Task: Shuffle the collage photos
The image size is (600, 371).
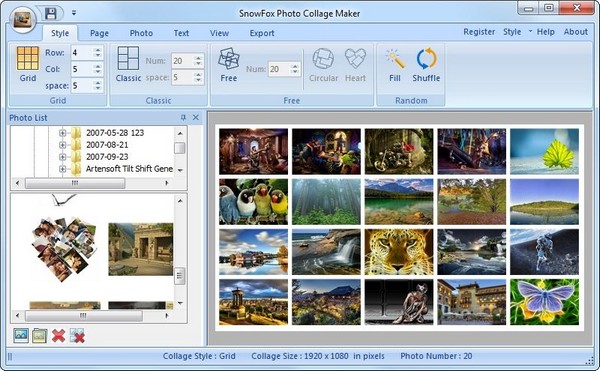Action: (x=426, y=59)
